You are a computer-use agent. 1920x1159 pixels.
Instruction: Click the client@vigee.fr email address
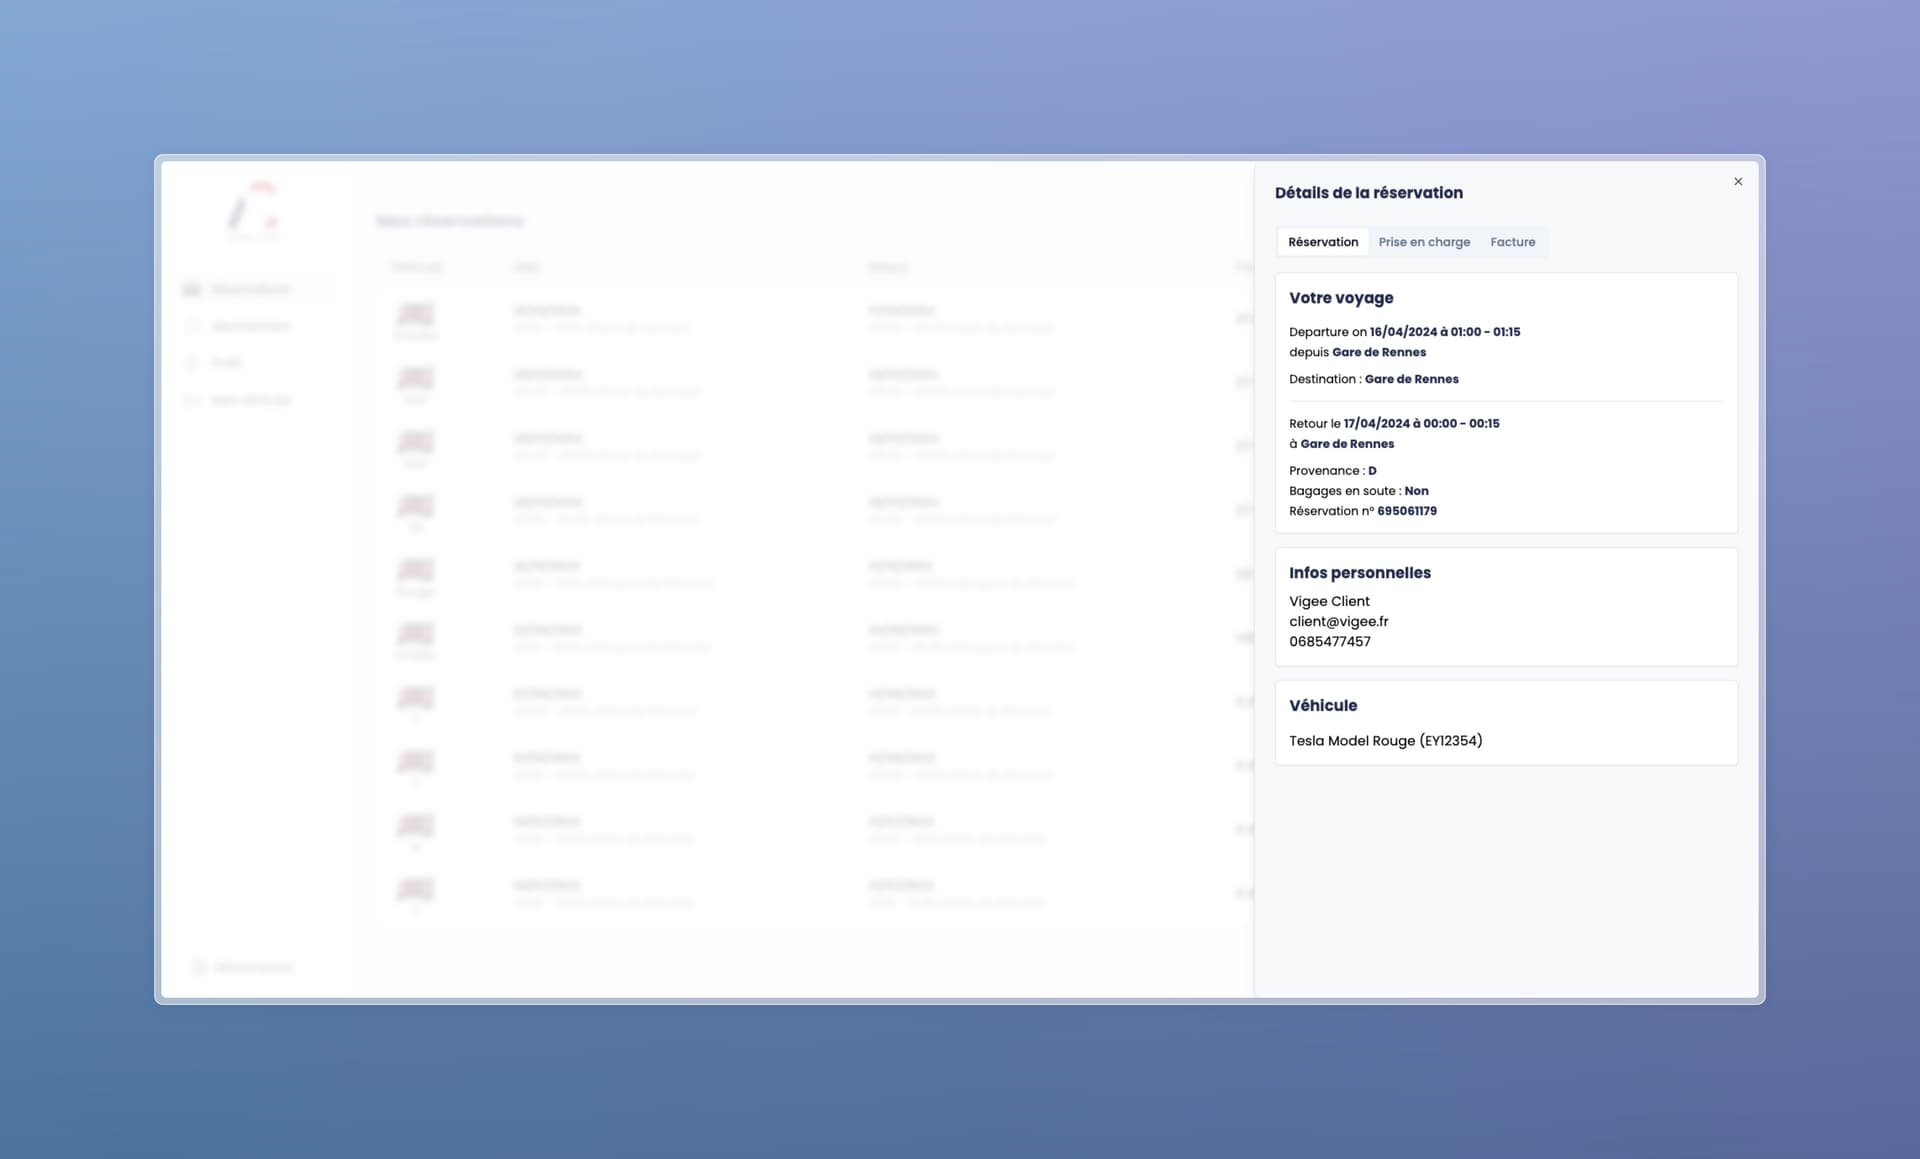point(1338,621)
